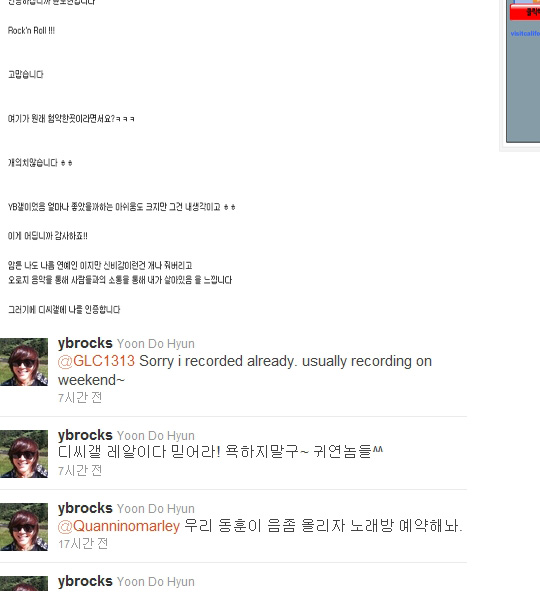Open ybrocks username on the @GLC1313 tweet
Viewport: 540px width, 596px height.
[x=85, y=343]
